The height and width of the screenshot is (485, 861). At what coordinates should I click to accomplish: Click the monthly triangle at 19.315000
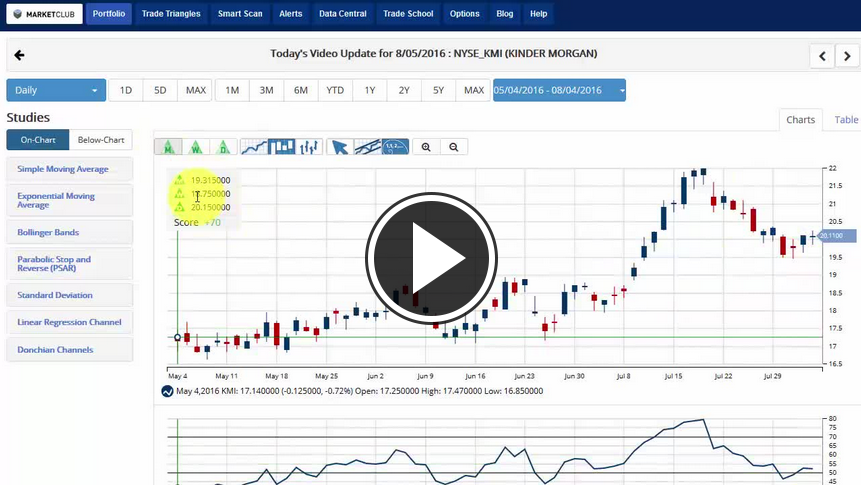pyautogui.click(x=180, y=180)
